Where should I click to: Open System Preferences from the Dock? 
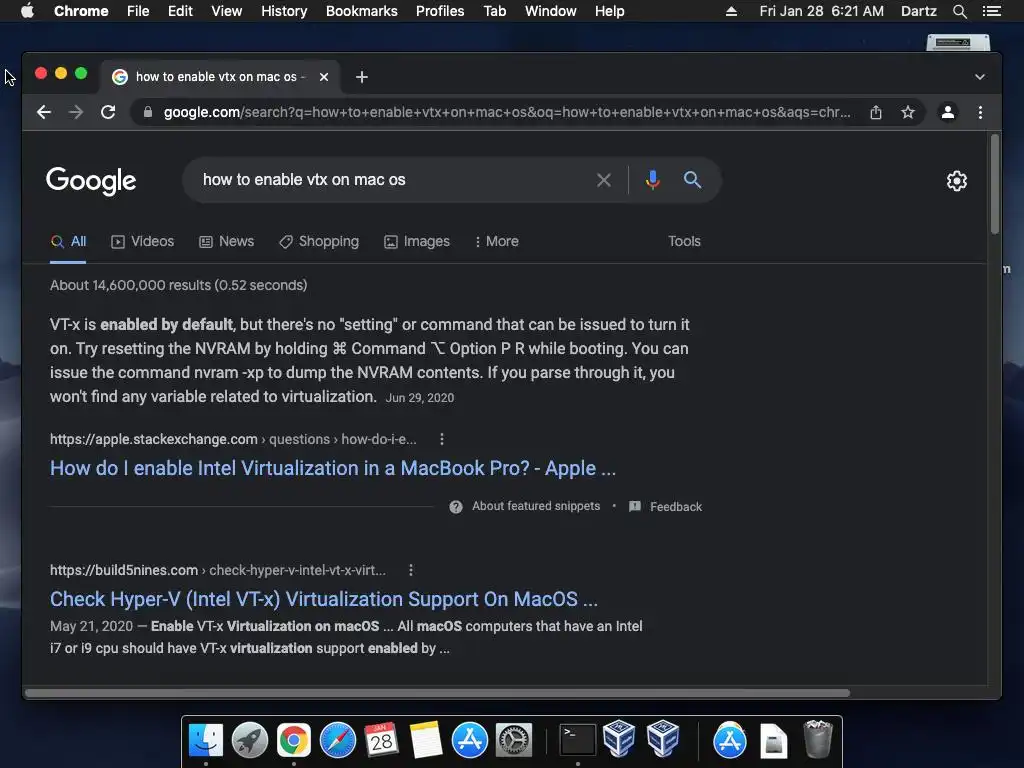[x=514, y=741]
